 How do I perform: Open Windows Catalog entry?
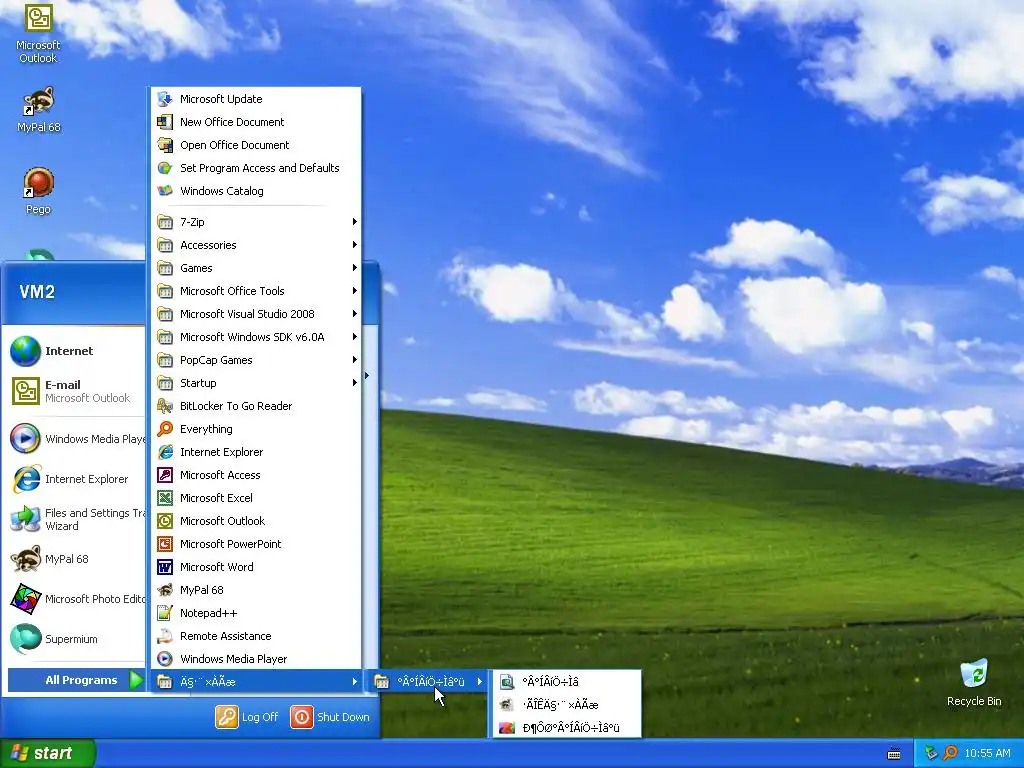255,191
